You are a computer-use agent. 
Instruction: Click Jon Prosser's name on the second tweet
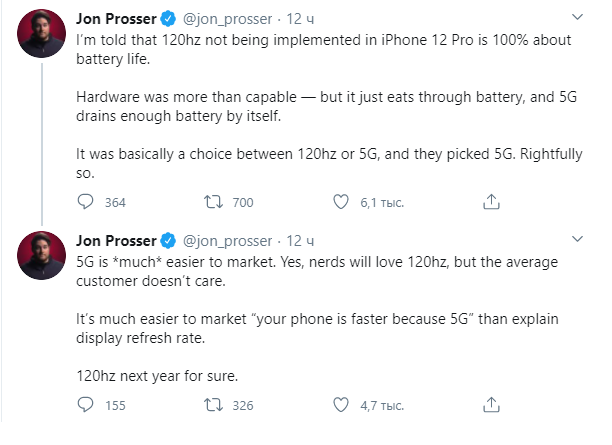pos(116,241)
